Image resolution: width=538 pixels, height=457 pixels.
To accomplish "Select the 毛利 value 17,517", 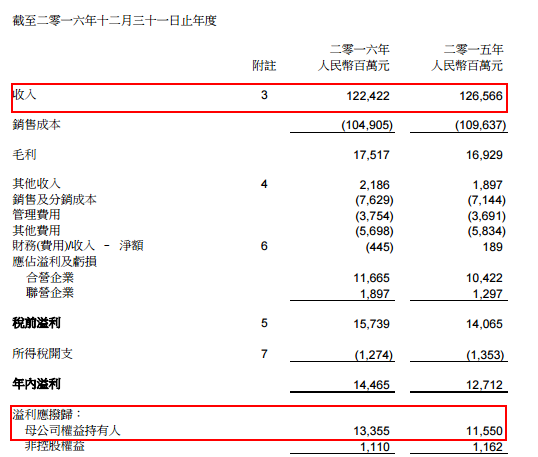I will [x=372, y=155].
